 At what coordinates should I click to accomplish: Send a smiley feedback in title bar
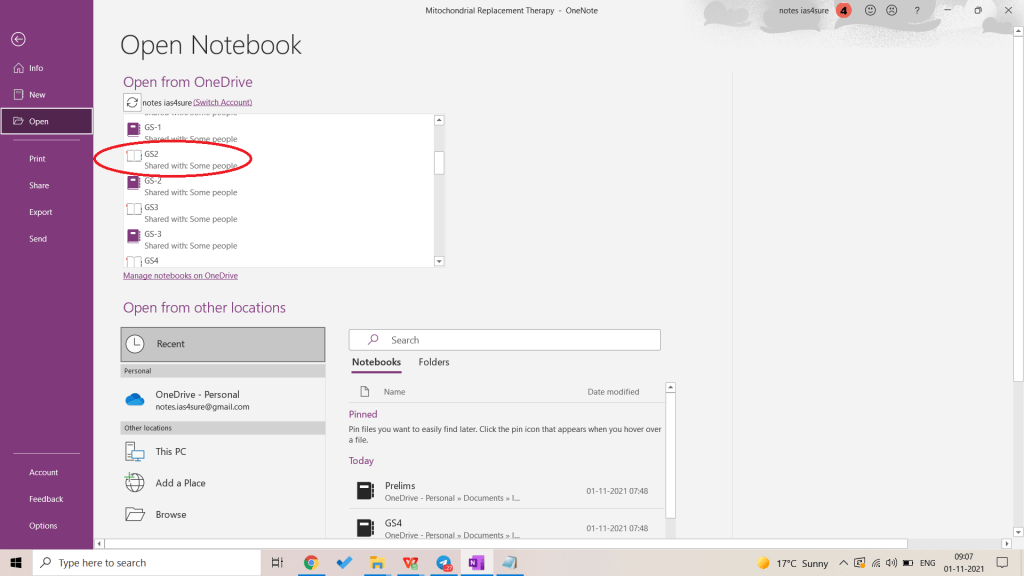869,10
